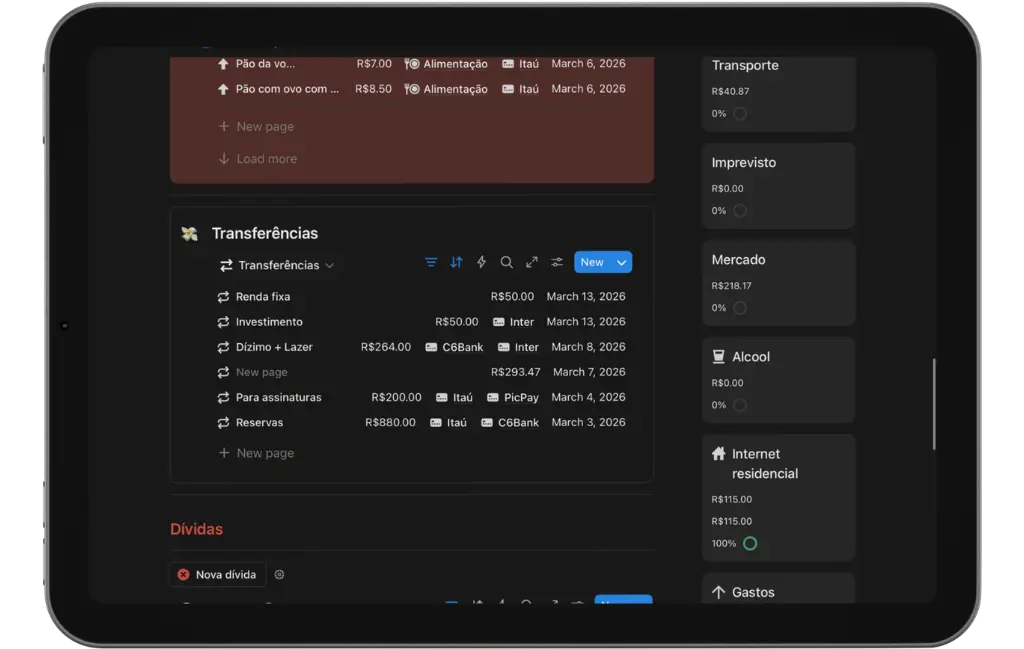Open search magnifier in Transferências toolbar
The width and height of the screenshot is (1024, 649).
point(506,262)
